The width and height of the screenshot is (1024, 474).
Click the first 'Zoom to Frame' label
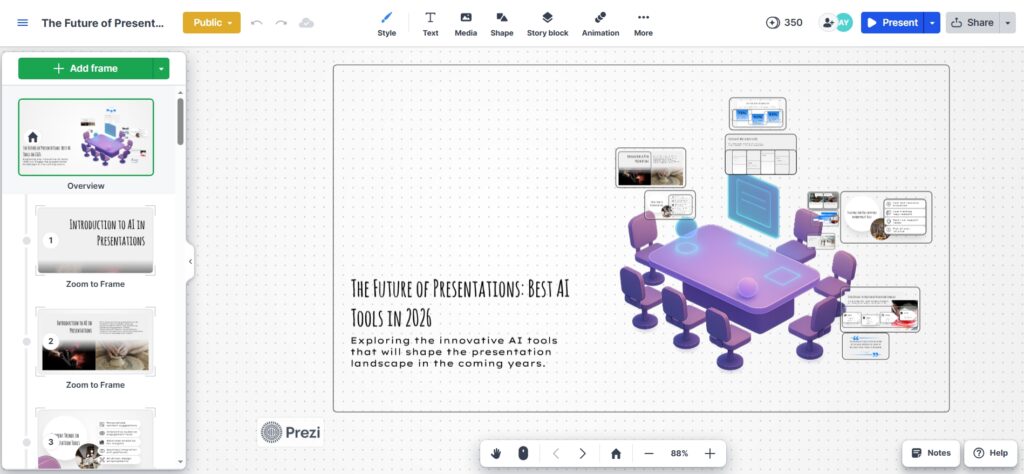95,284
